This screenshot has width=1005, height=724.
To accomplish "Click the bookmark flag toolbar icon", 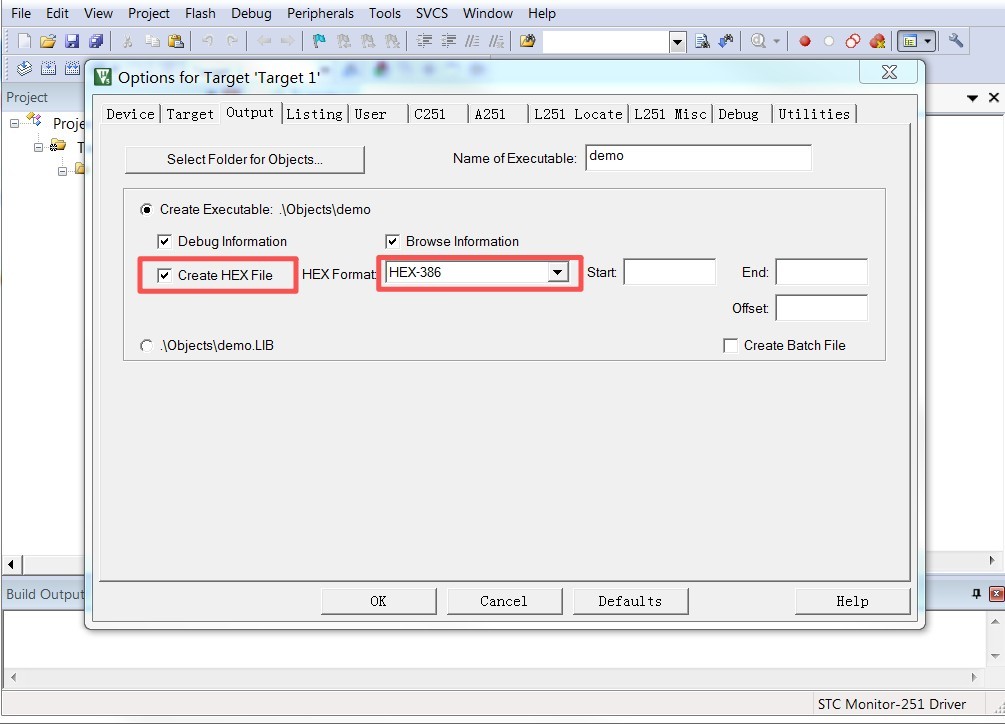I will click(319, 41).
